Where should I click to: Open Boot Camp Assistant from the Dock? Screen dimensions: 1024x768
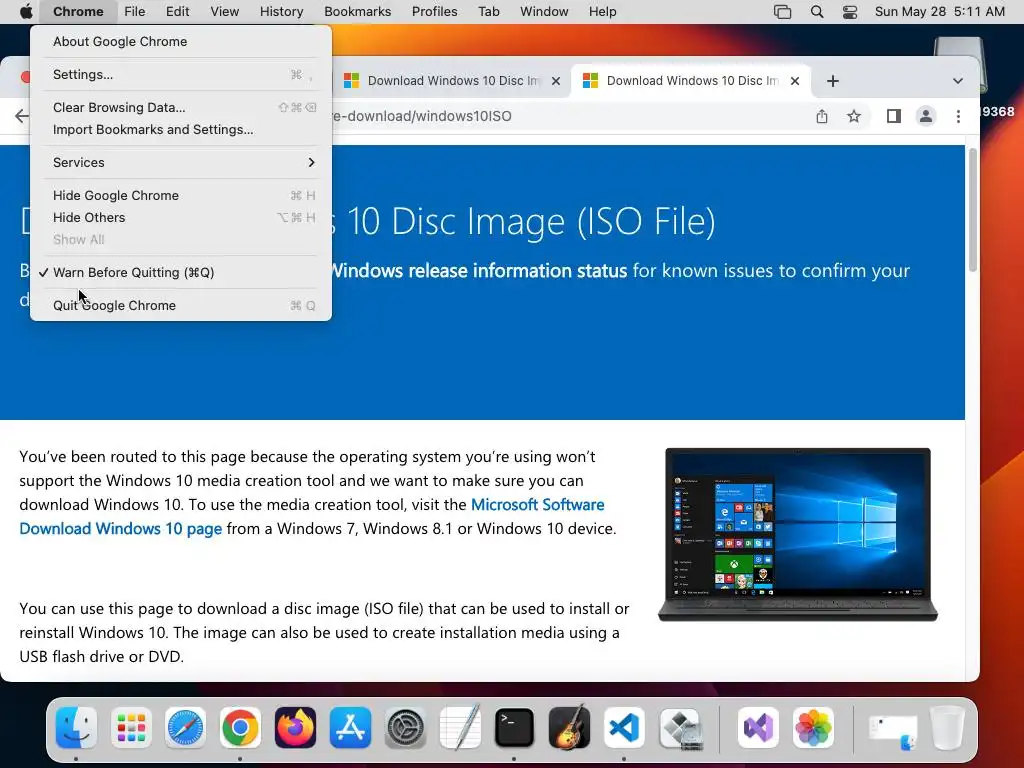click(x=679, y=727)
